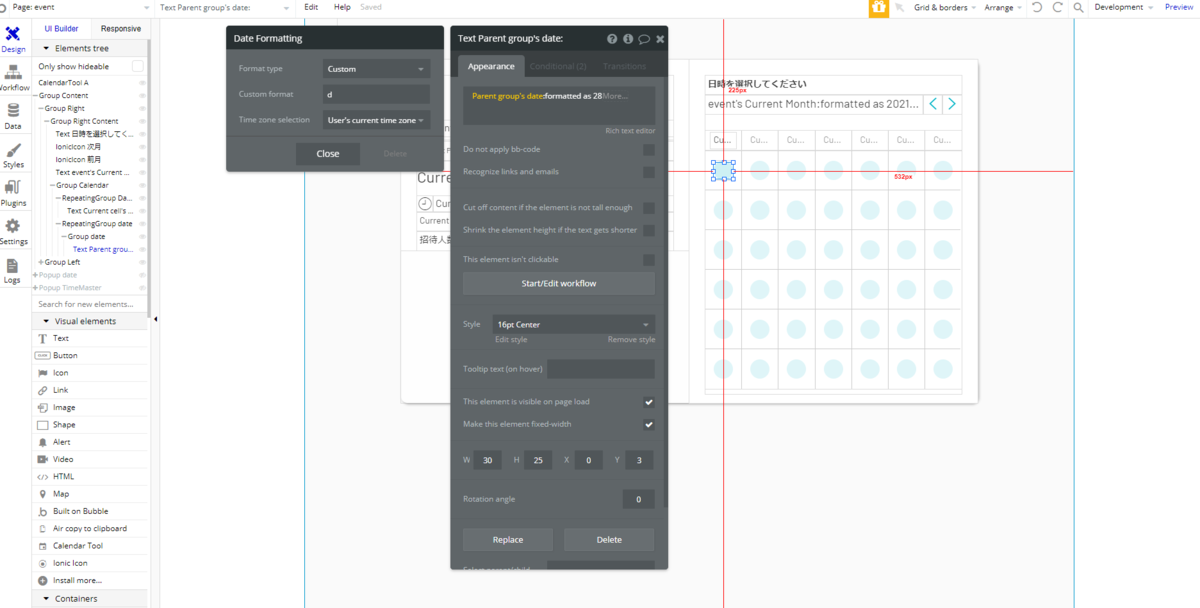Open the comment bubble icon in property editor
Screen dimensions: 1200x608
point(644,39)
